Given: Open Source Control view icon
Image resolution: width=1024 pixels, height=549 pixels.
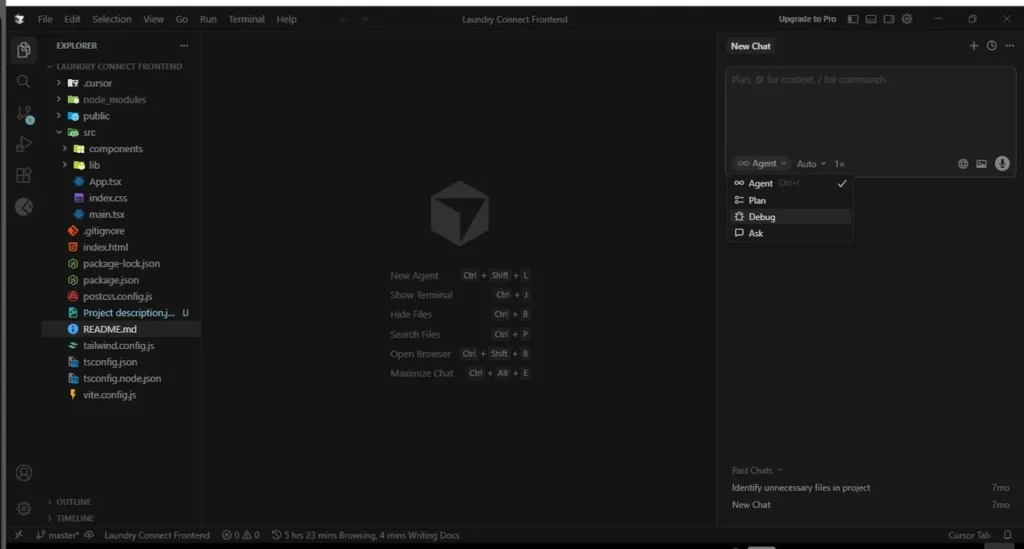Looking at the screenshot, I should (24, 114).
